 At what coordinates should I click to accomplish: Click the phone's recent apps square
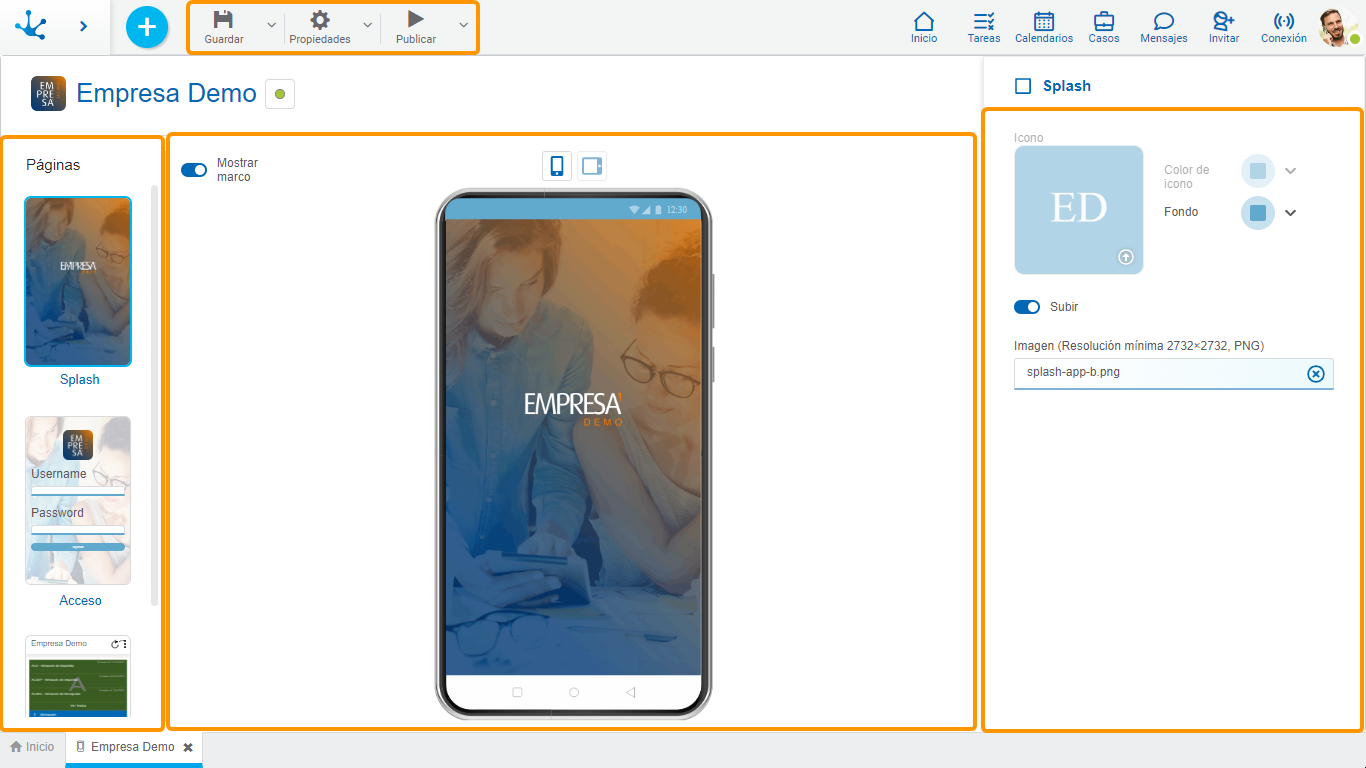(517, 692)
